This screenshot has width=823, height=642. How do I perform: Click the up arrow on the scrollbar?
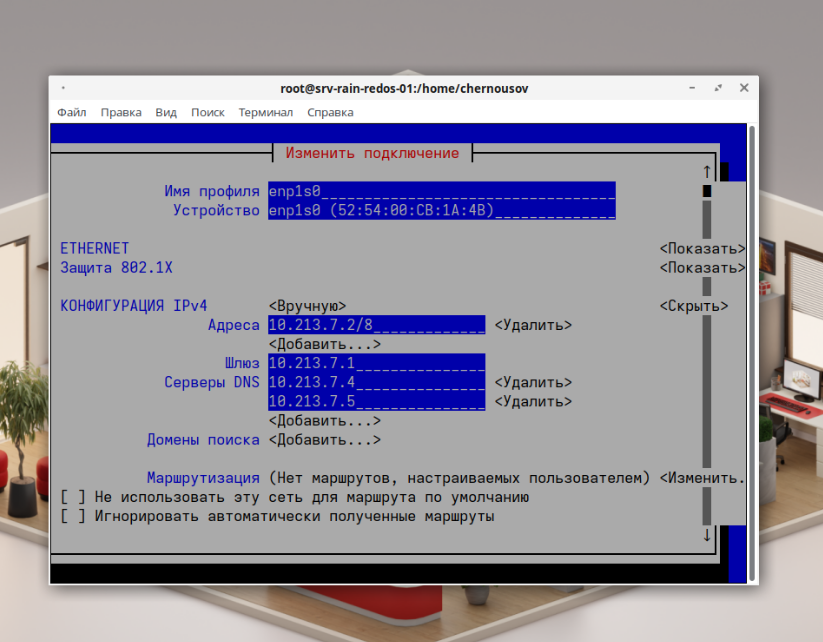pos(707,170)
